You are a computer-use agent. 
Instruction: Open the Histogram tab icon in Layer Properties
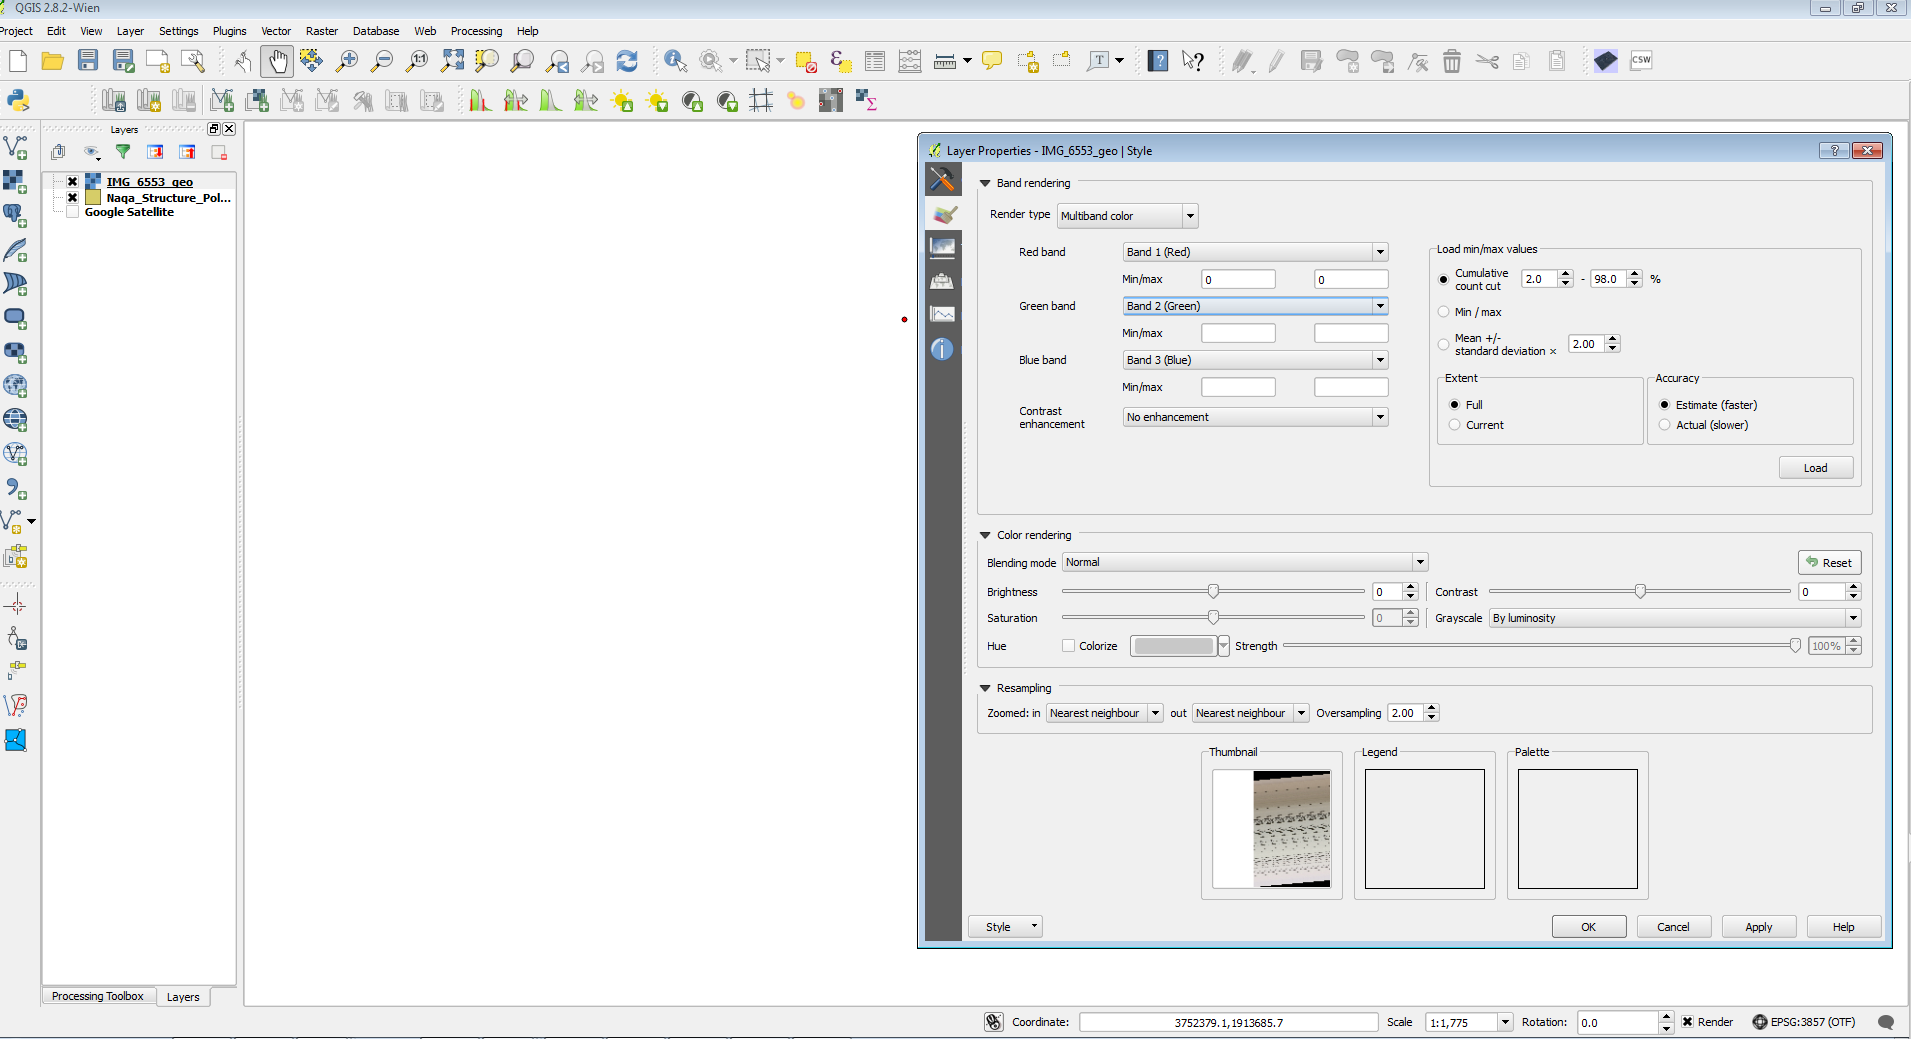click(x=942, y=315)
